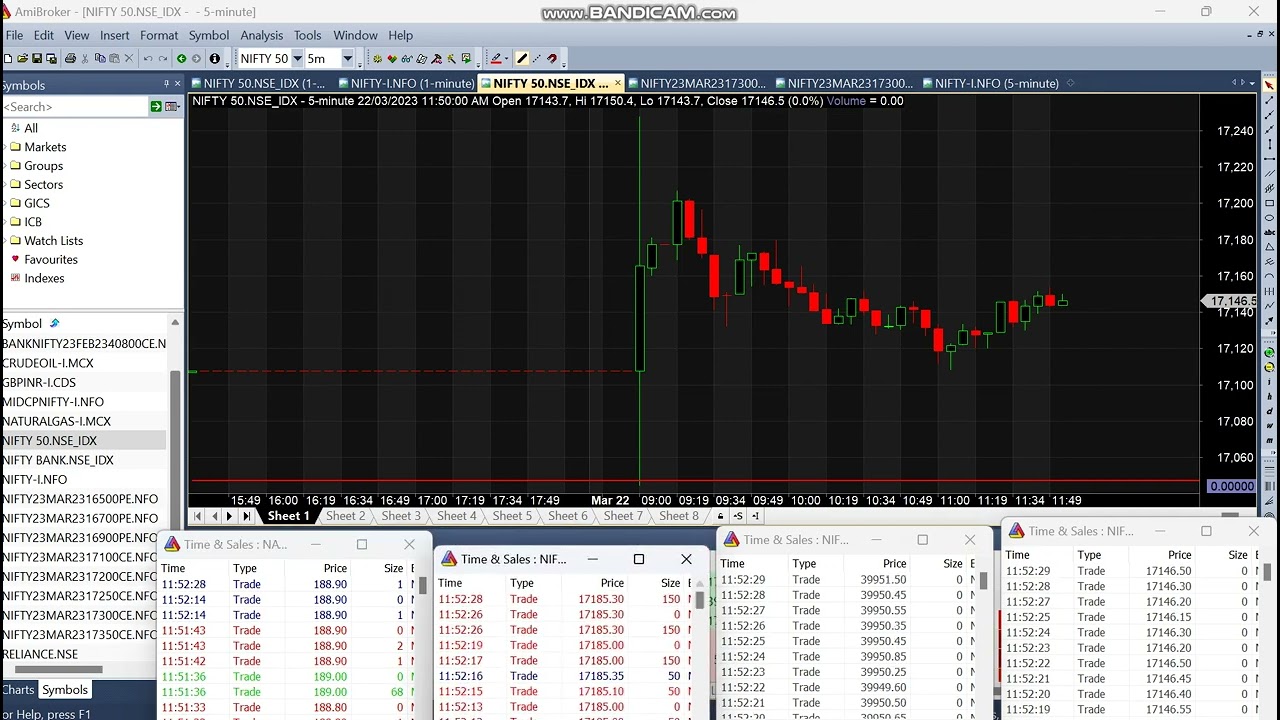Switch to the NIFTY-I.NFO (5-minute) chart tab
1280x720 pixels.
pyautogui.click(x=990, y=83)
